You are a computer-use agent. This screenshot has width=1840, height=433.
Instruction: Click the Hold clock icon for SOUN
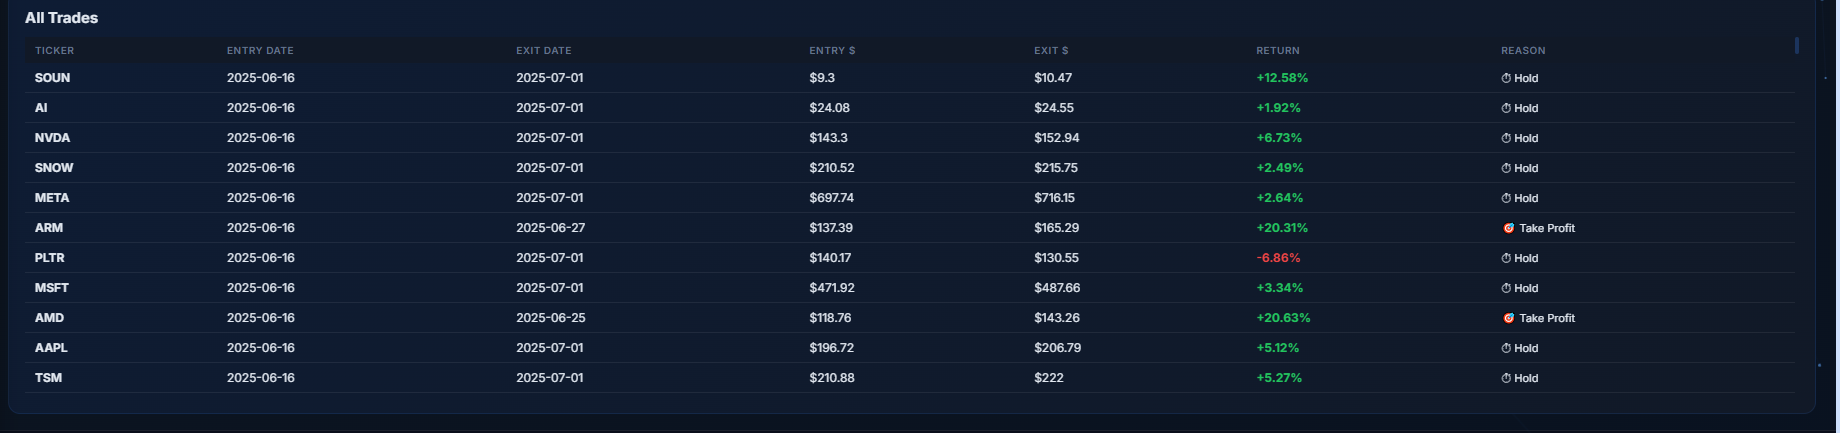tap(1506, 78)
